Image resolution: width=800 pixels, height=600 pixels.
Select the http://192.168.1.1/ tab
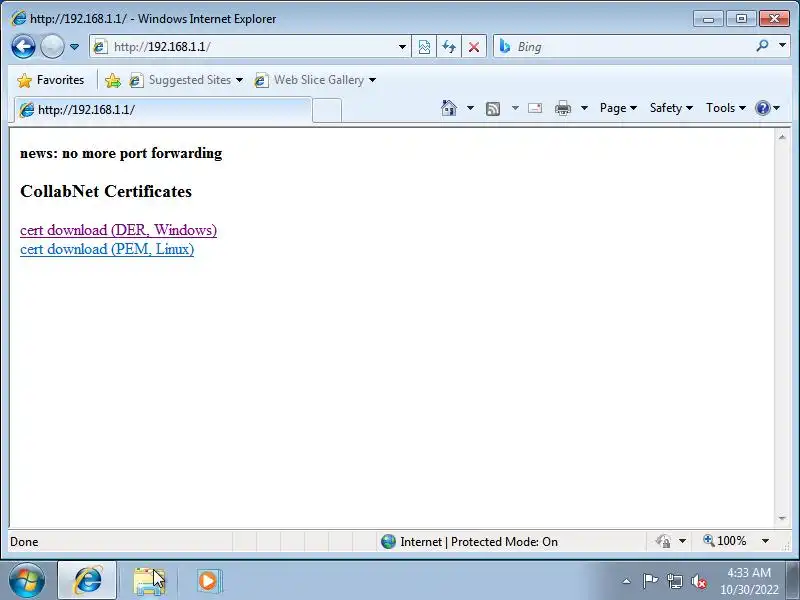[162, 110]
